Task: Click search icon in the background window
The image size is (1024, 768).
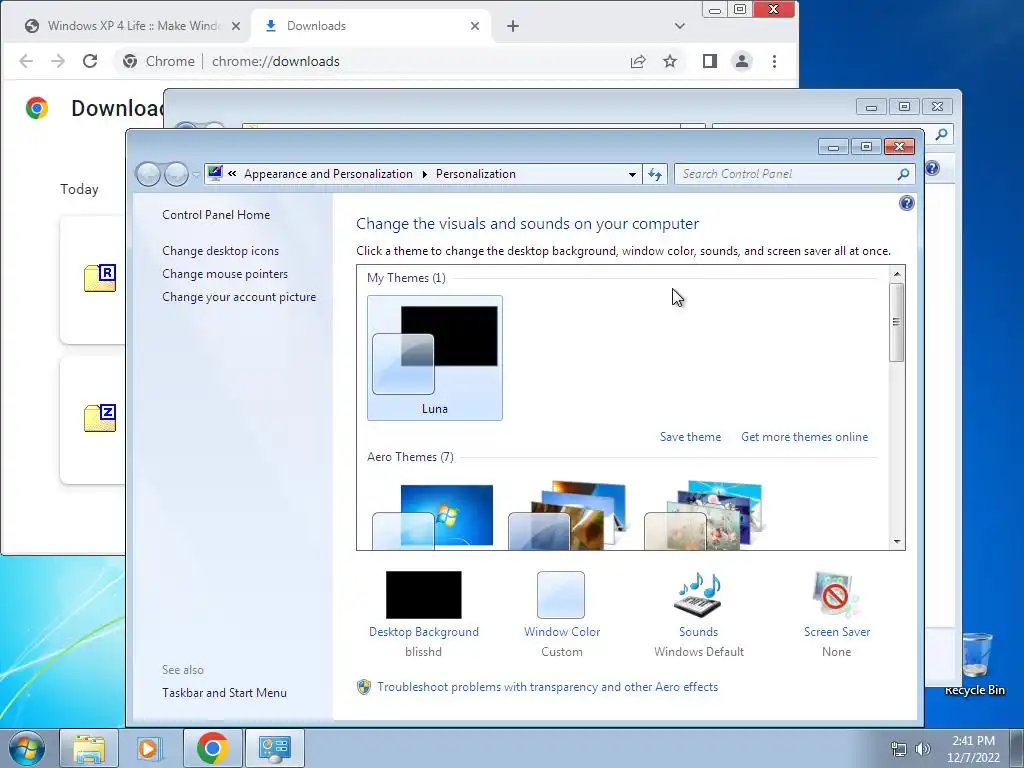Action: (x=941, y=135)
